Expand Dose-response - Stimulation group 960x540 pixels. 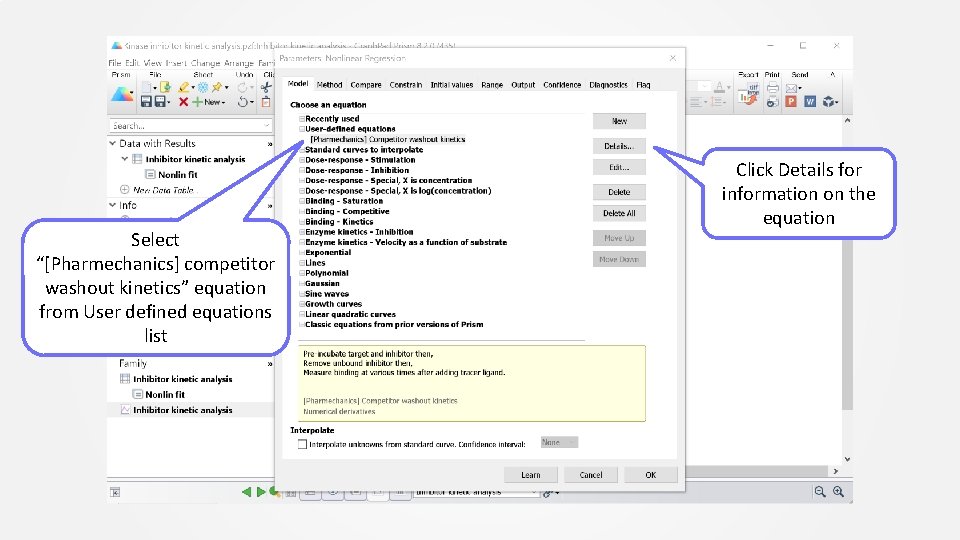[302, 160]
